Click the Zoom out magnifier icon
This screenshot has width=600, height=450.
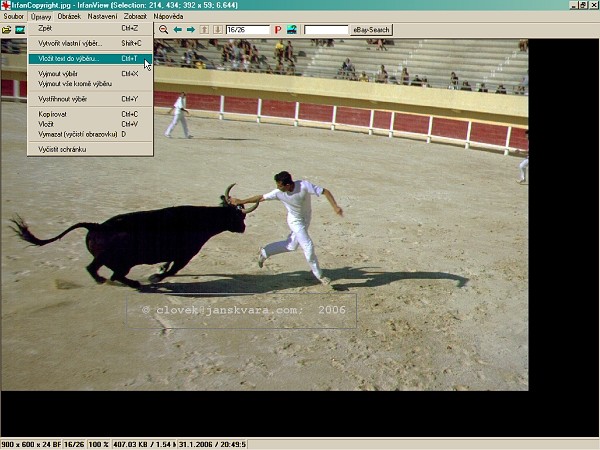point(164,30)
